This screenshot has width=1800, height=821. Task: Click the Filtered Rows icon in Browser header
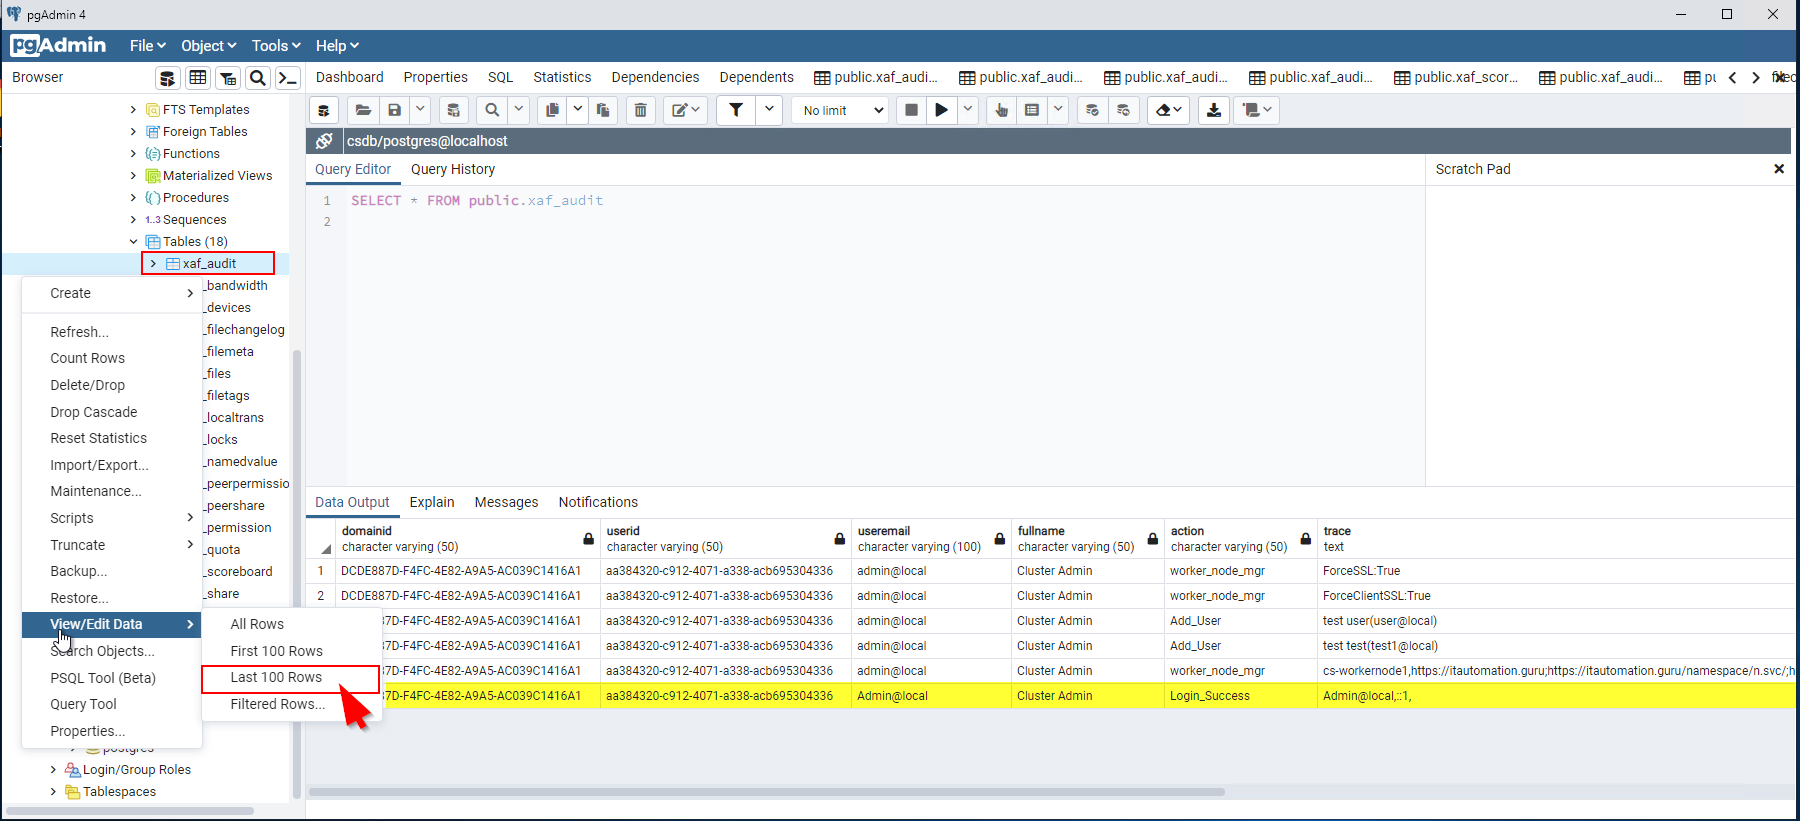pyautogui.click(x=228, y=78)
